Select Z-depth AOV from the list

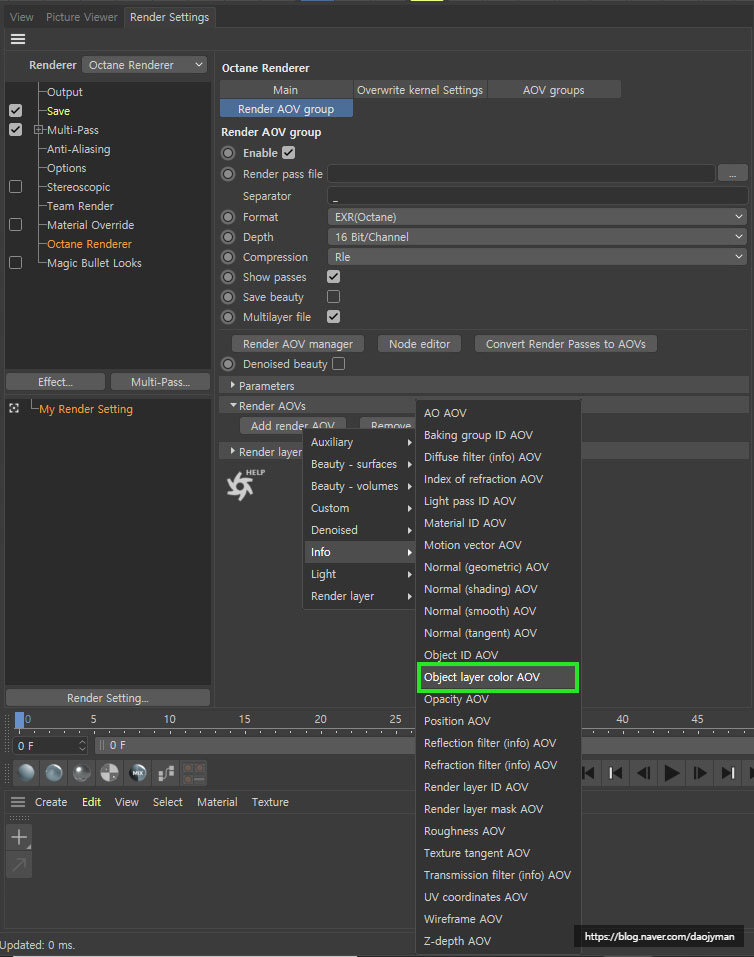[x=498, y=941]
